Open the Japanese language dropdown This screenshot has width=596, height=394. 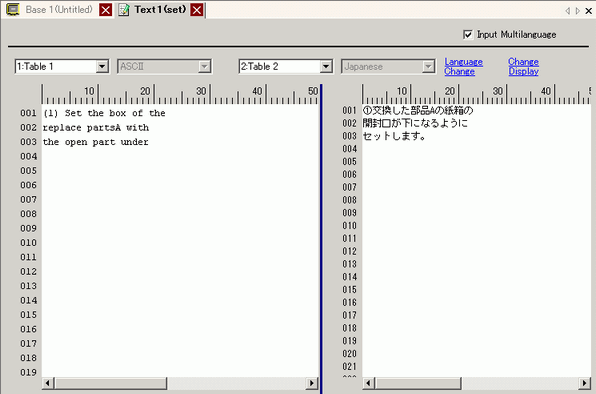pos(428,66)
